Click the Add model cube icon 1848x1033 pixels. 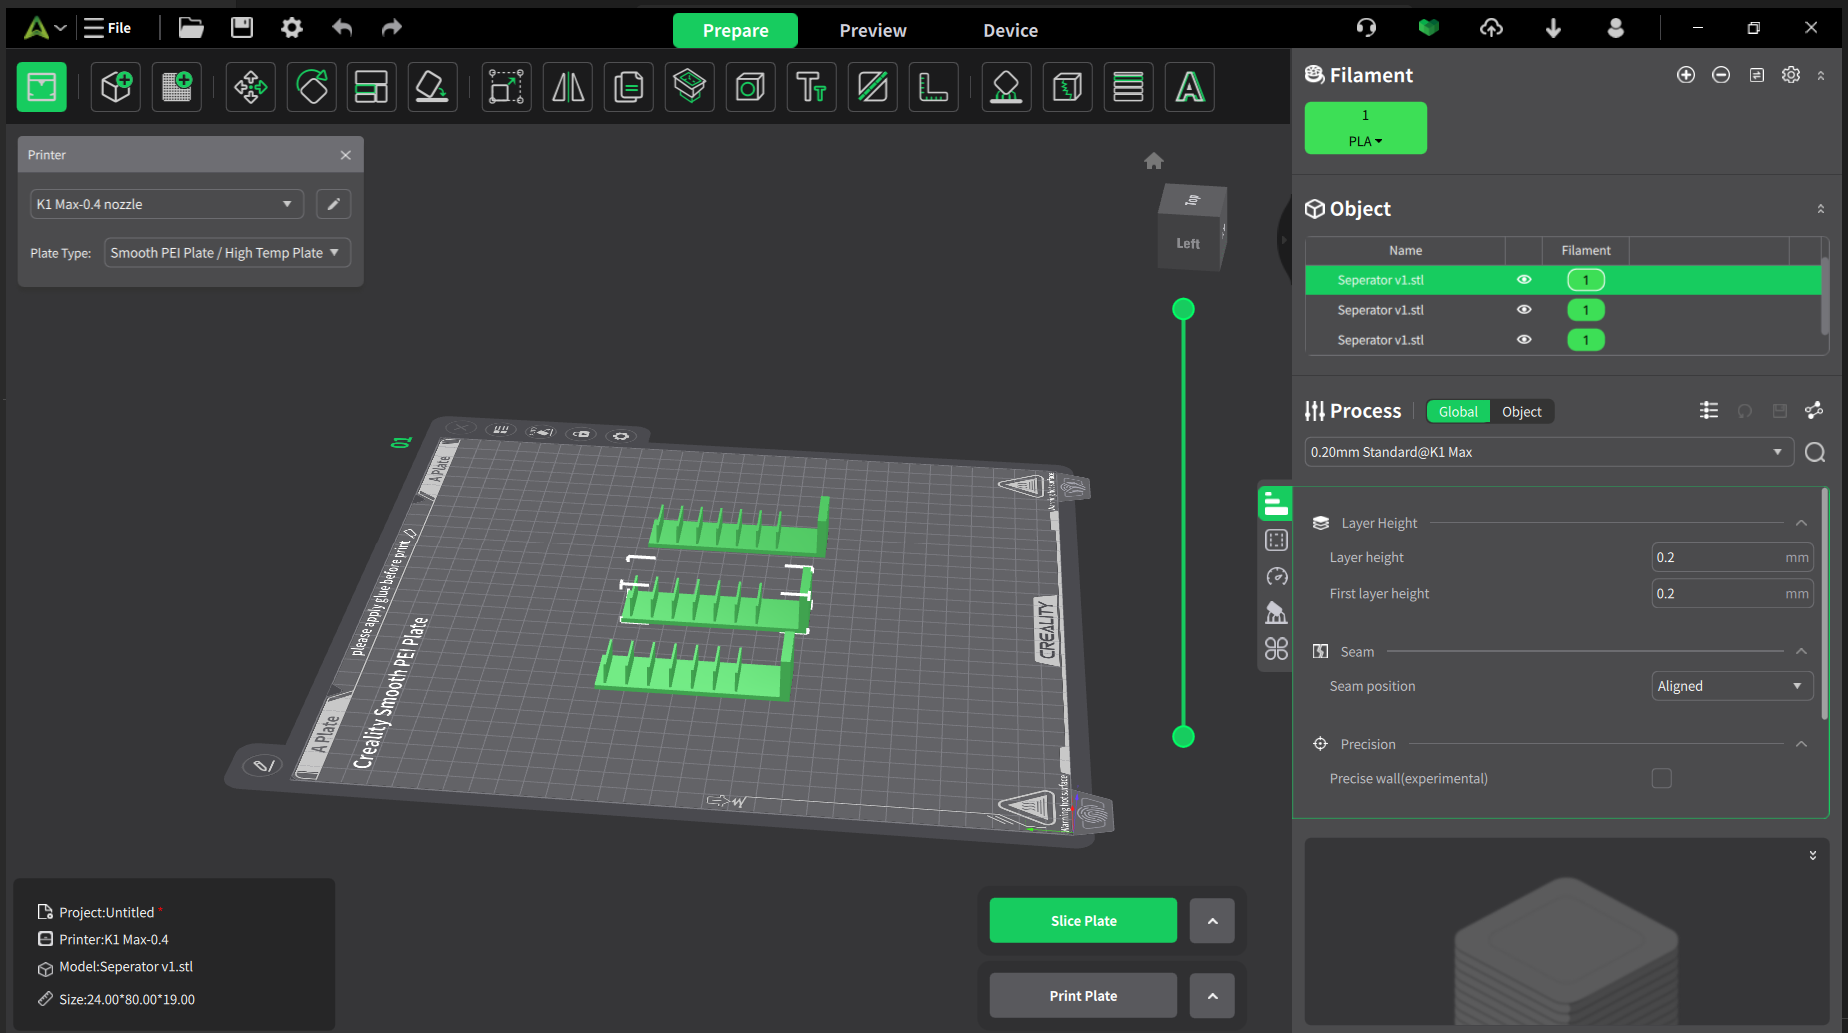[116, 88]
